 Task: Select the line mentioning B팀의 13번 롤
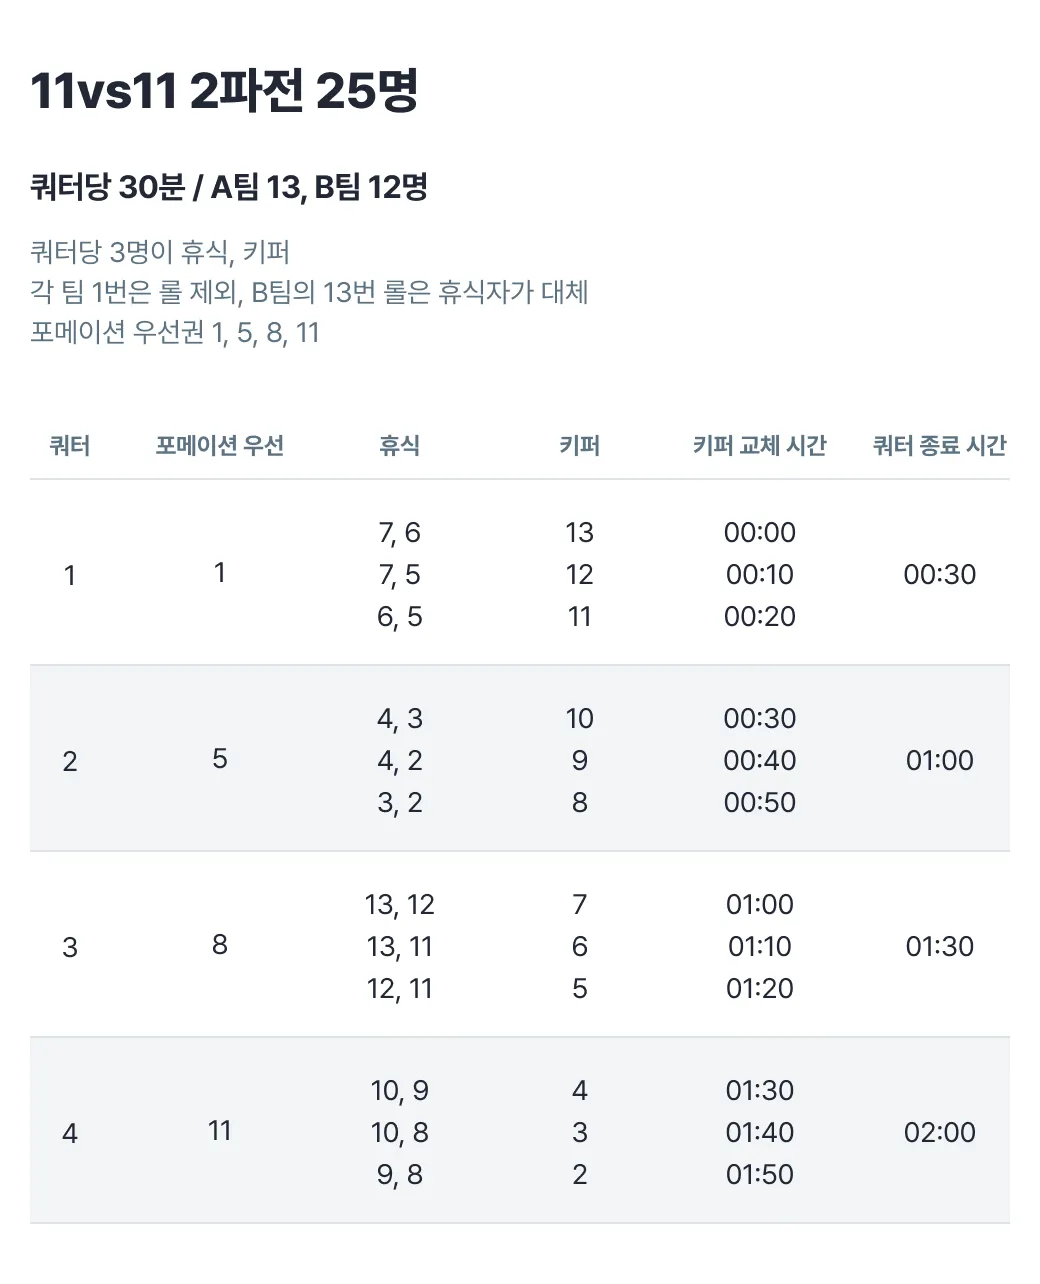309,292
